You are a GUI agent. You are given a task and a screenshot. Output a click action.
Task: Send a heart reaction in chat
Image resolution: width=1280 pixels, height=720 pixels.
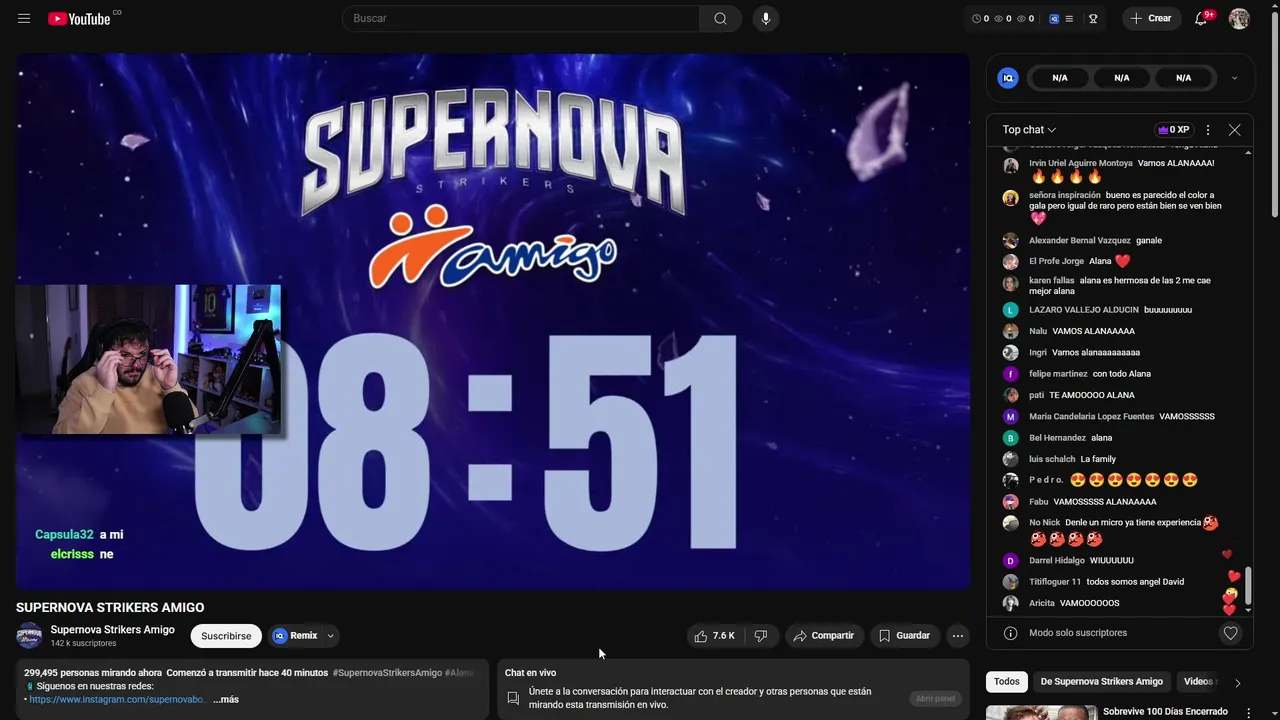click(x=1230, y=633)
